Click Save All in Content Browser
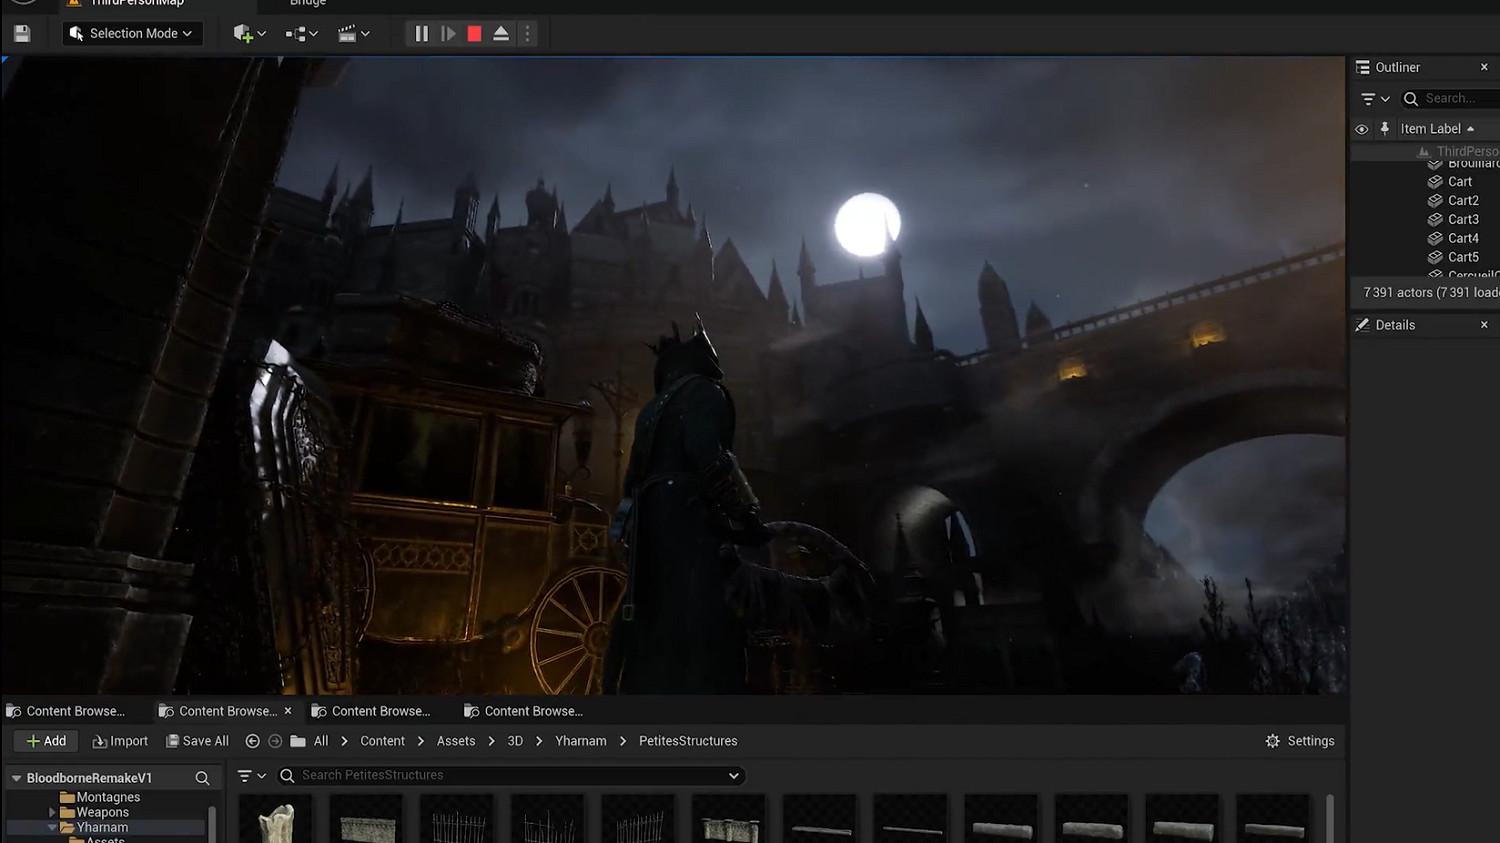1500x843 pixels. click(197, 741)
